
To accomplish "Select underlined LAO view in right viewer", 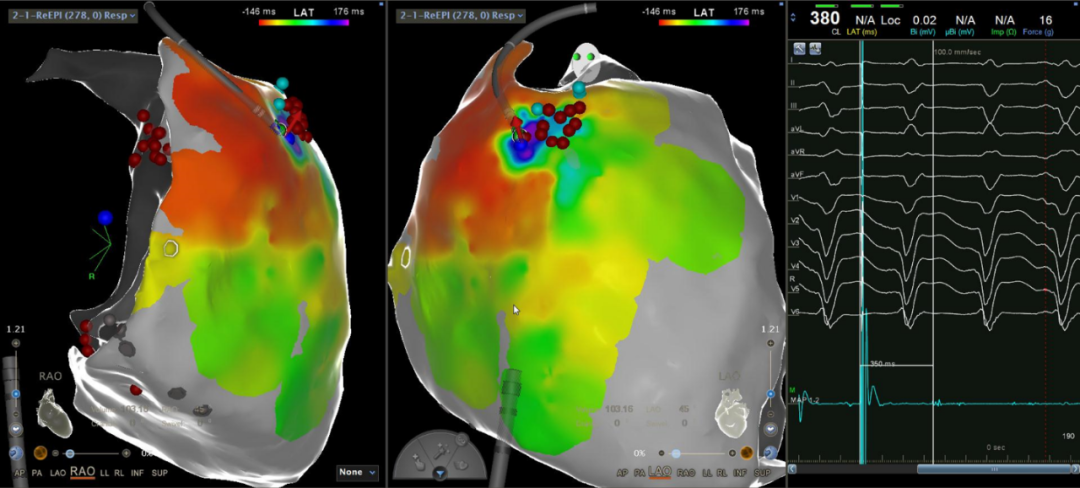I will point(660,471).
